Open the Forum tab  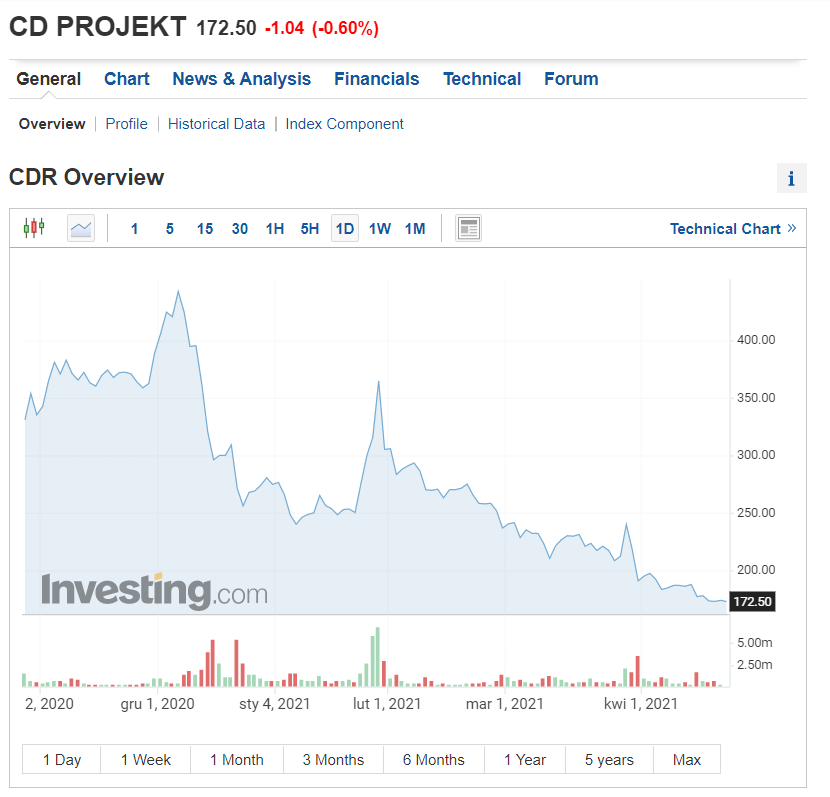[571, 79]
